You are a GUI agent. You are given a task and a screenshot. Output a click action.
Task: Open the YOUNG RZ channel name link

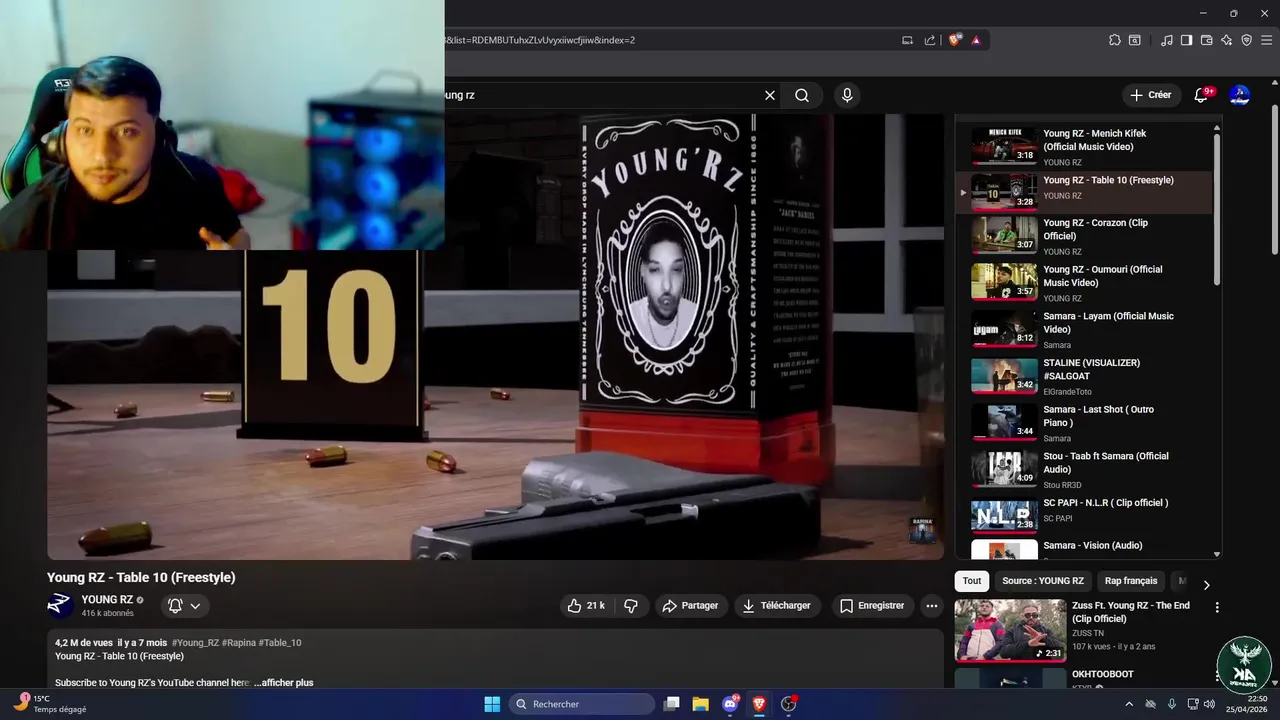107,600
